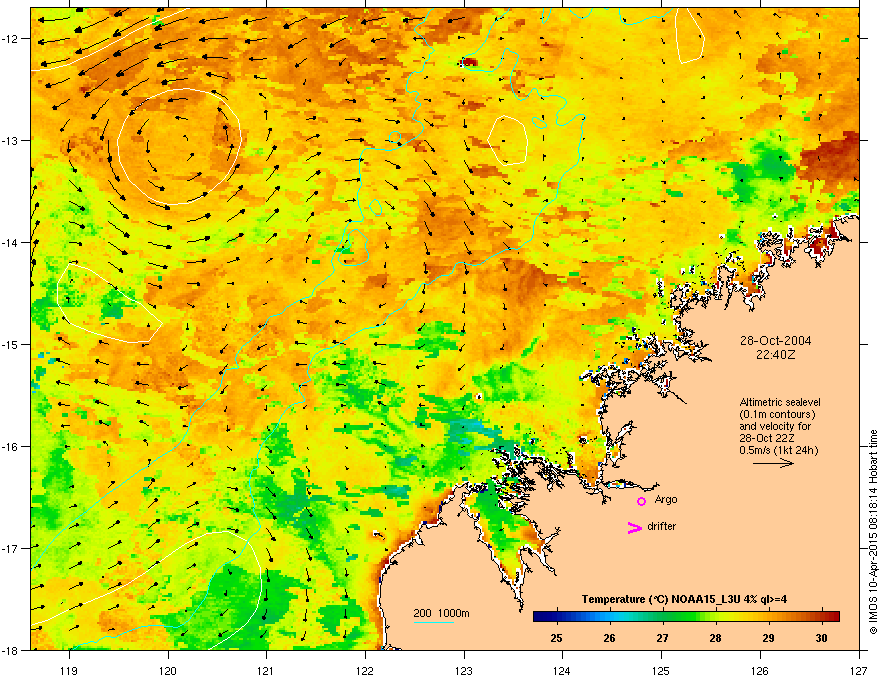Click the magenta Argo circle legend marker
Screen dimensions: 880x680
[x=641, y=501]
